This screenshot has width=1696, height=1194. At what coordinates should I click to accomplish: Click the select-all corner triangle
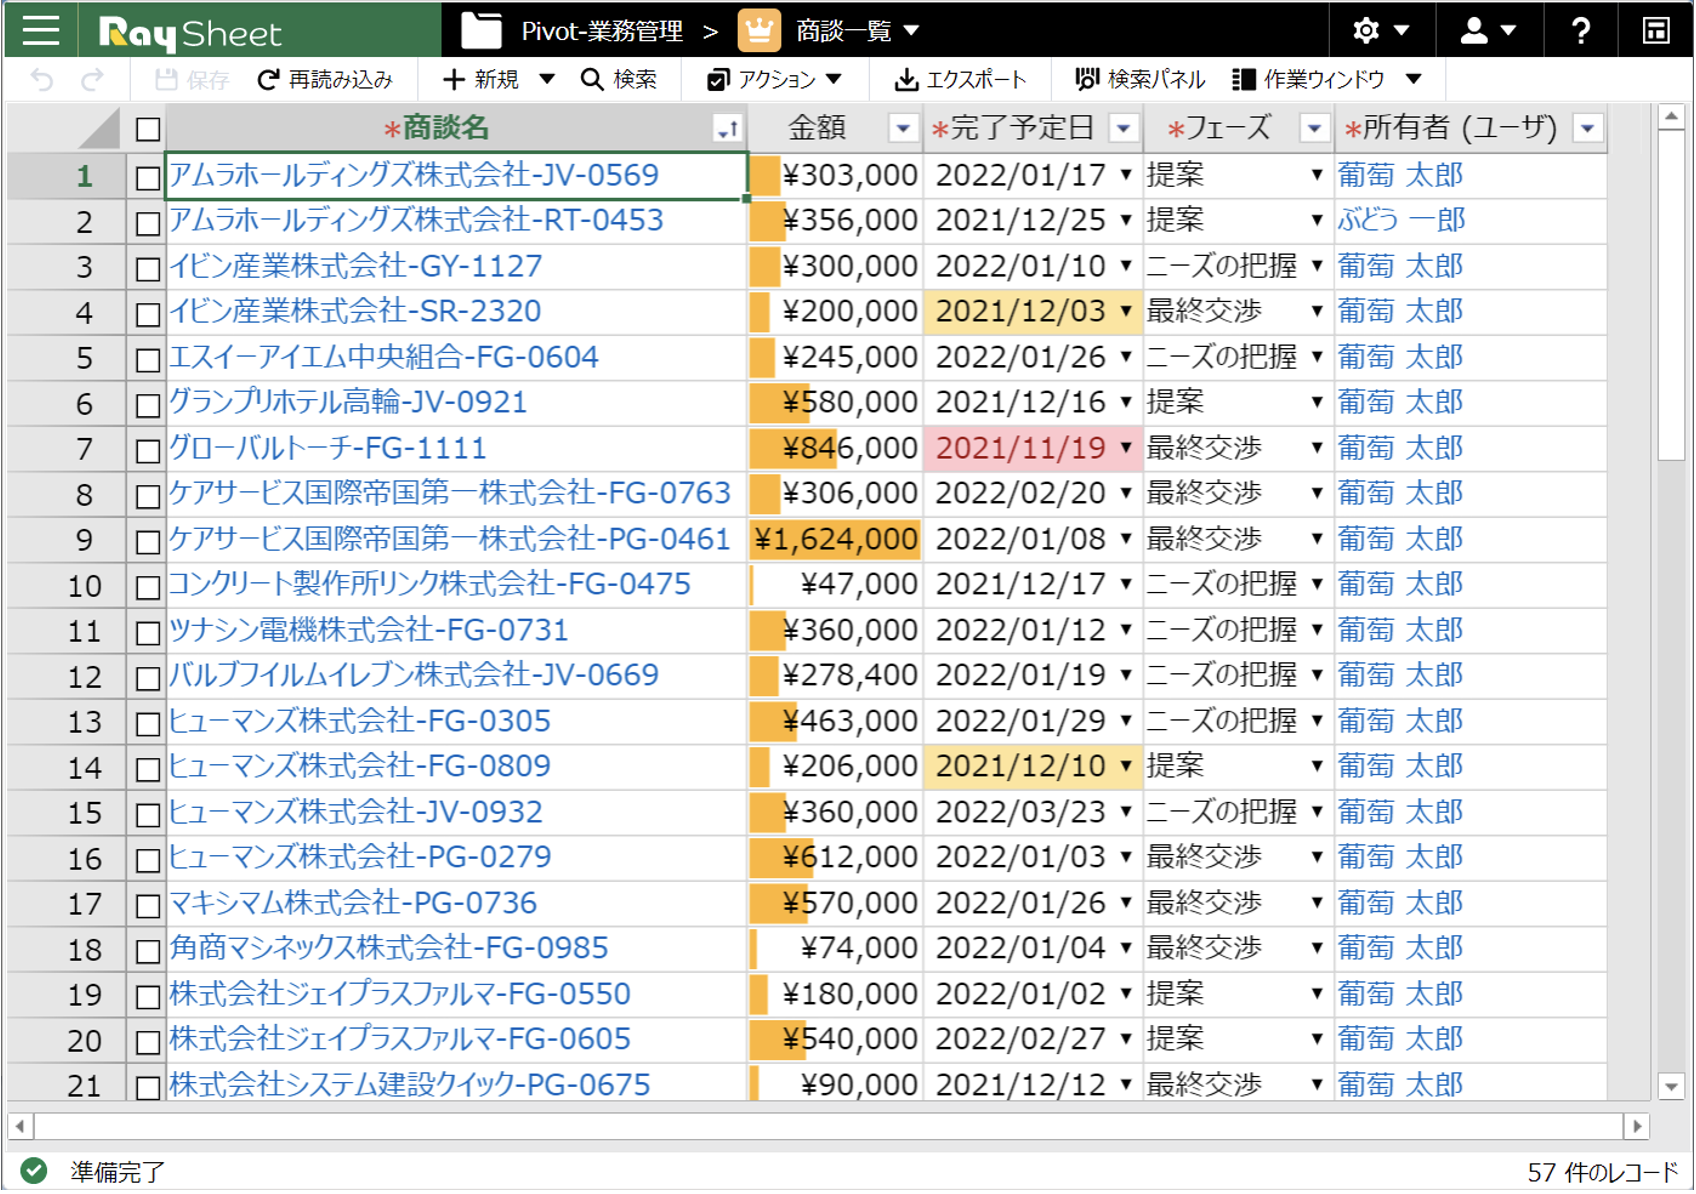point(99,129)
